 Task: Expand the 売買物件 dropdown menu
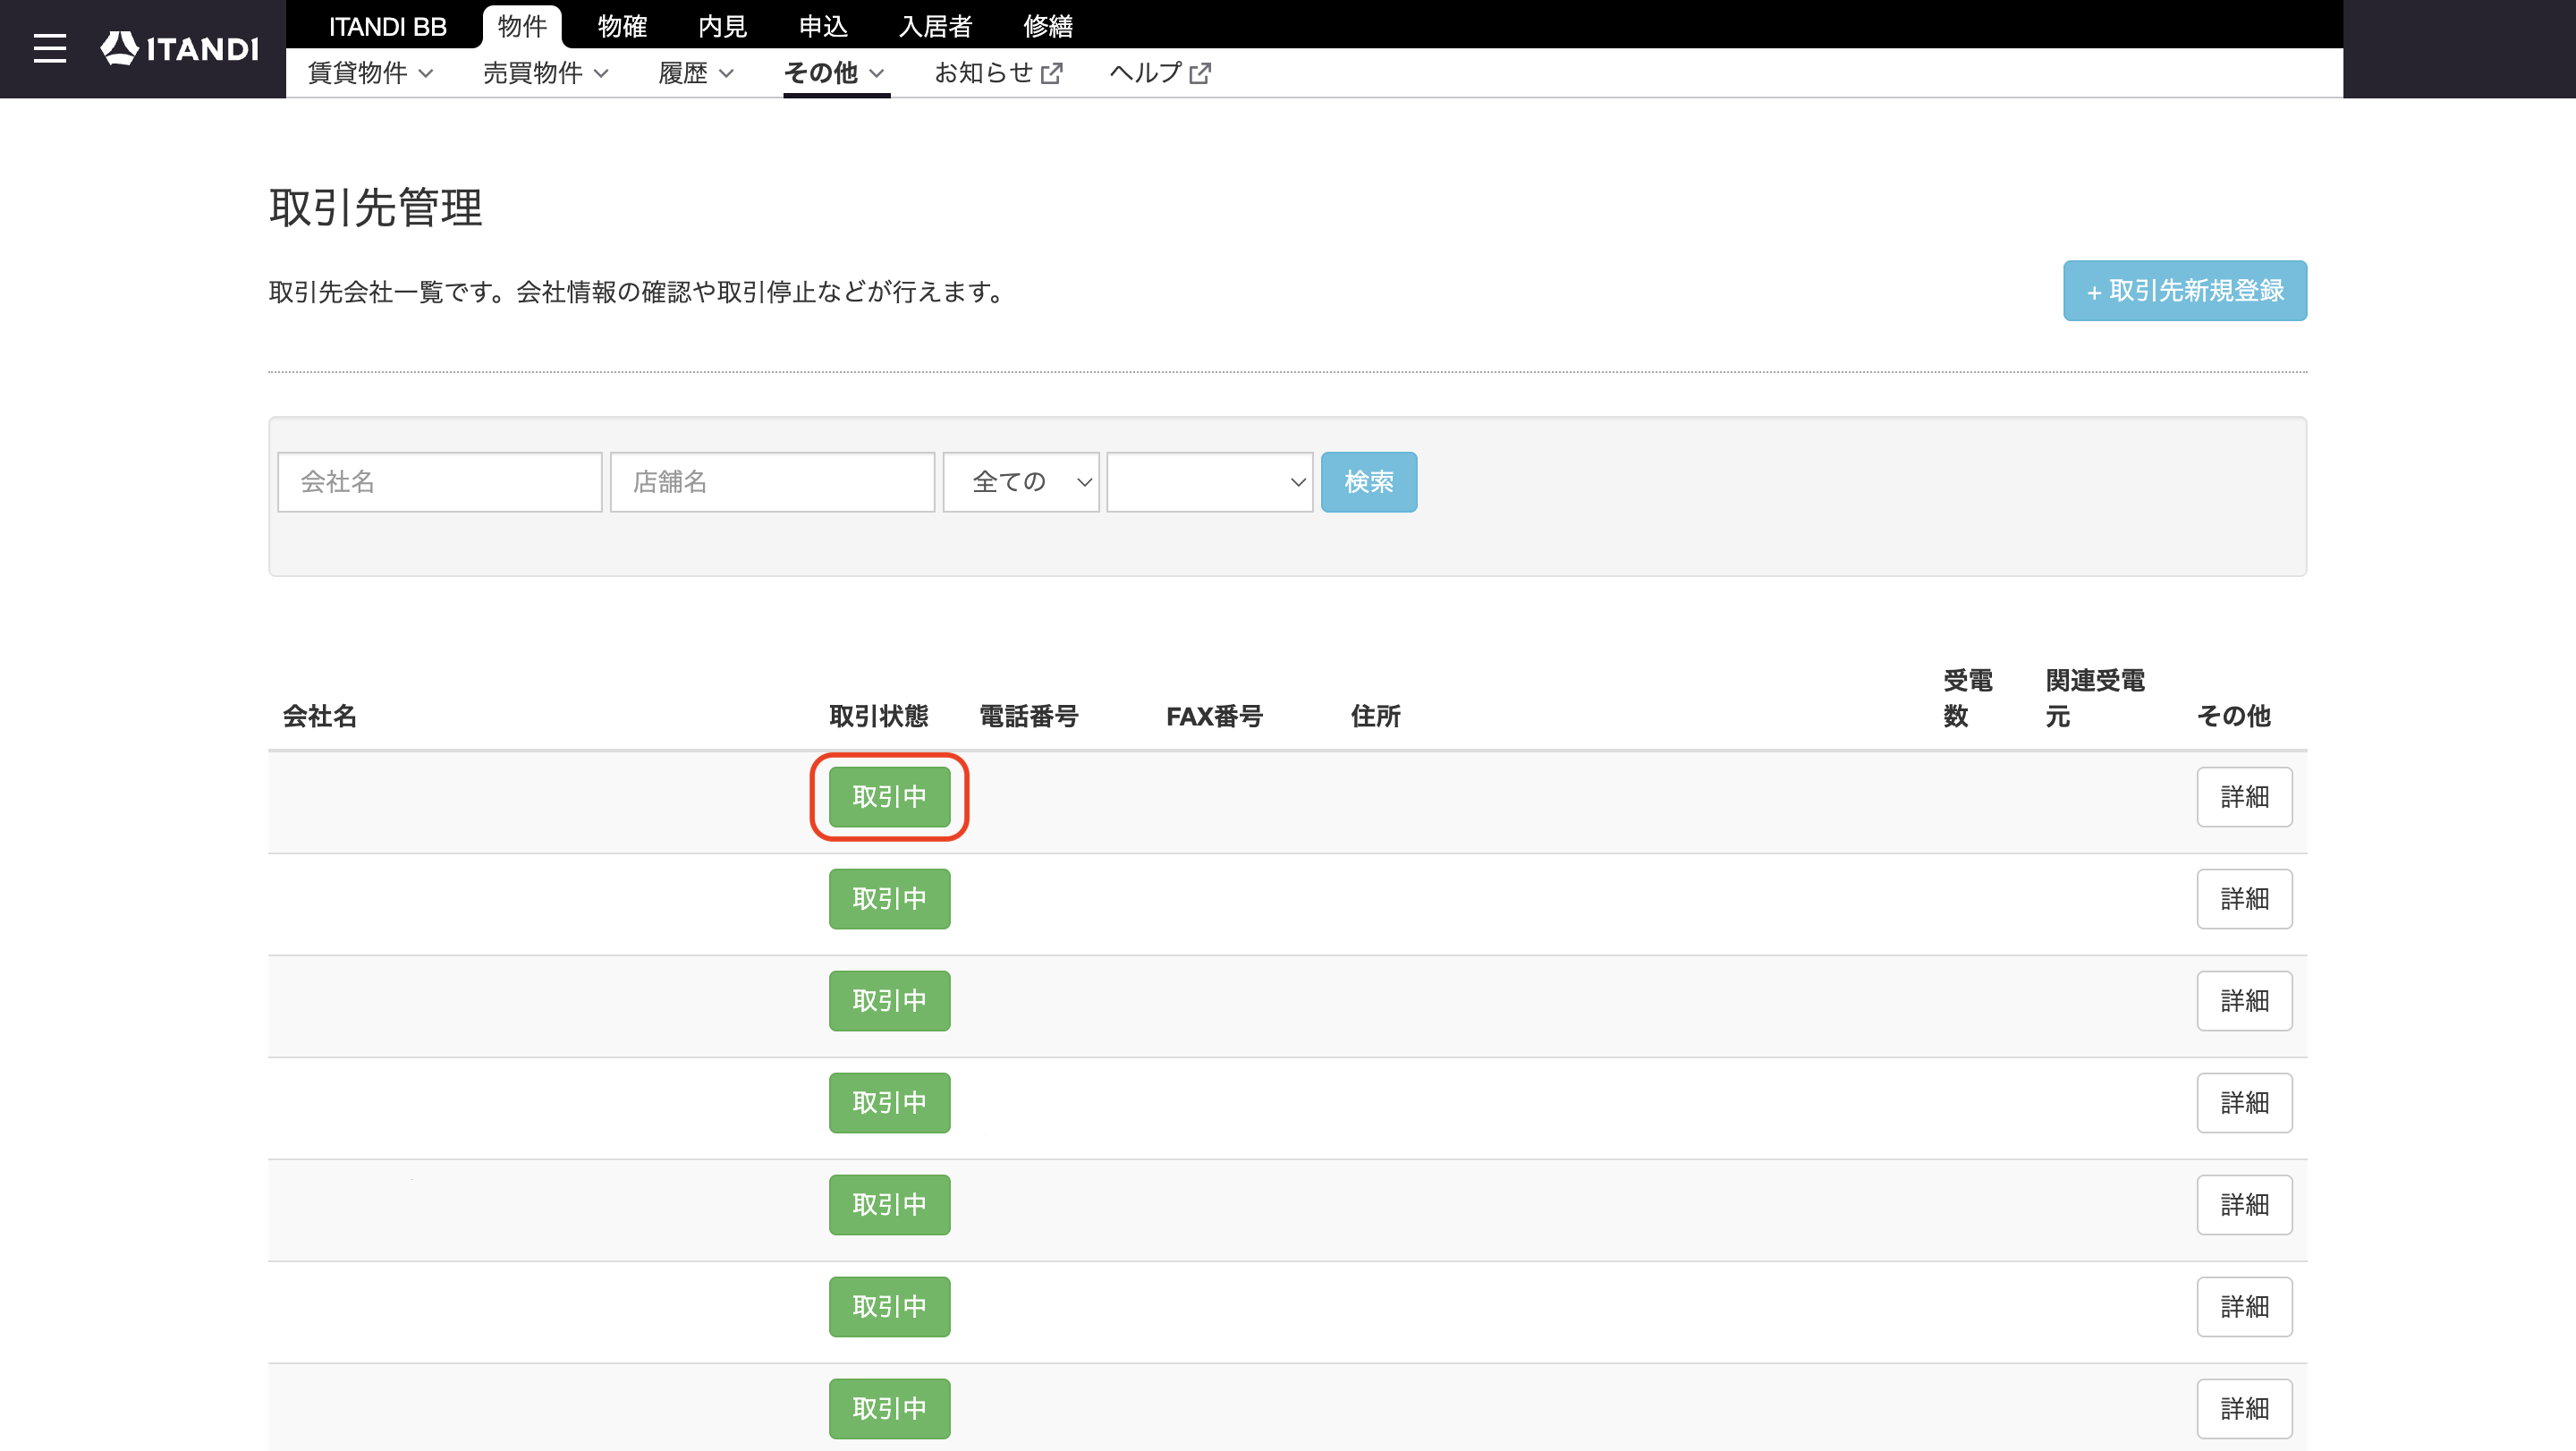pyautogui.click(x=545, y=73)
